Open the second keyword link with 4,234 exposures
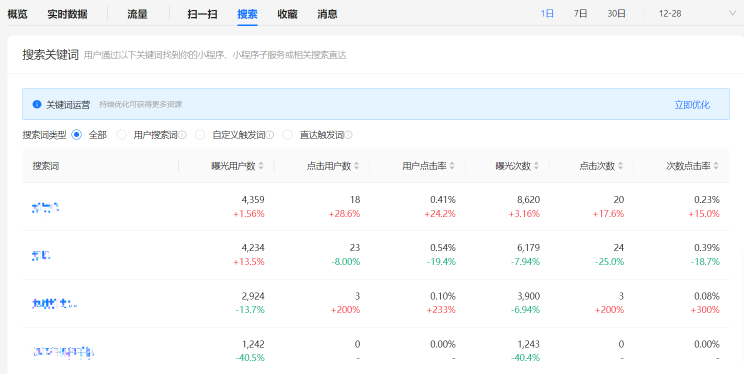The width and height of the screenshot is (744, 374). 41,255
